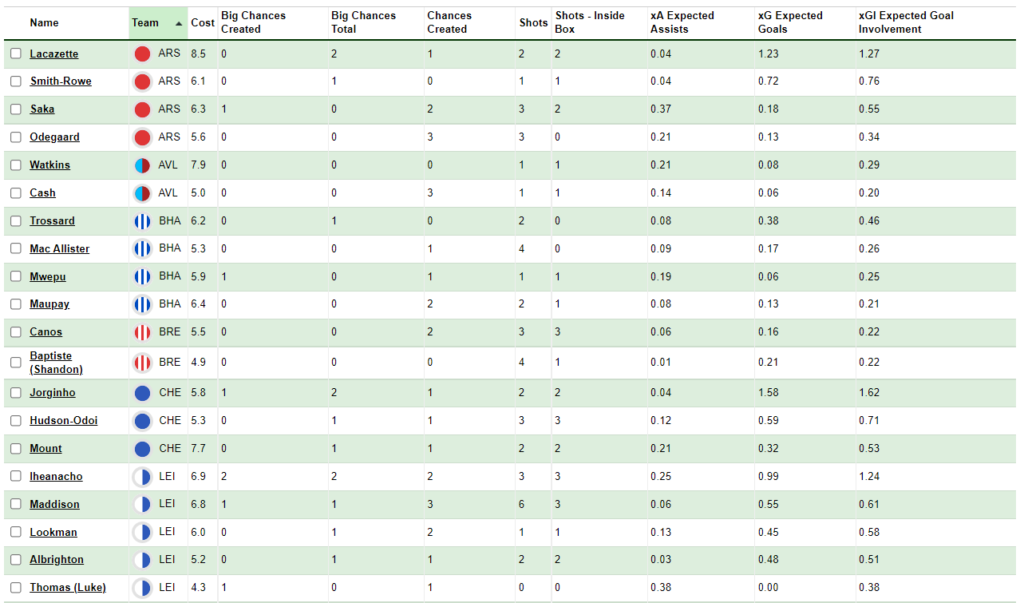Click the Chelsea badge next to Jorginho
This screenshot has height=603, width=1024.
tap(143, 393)
